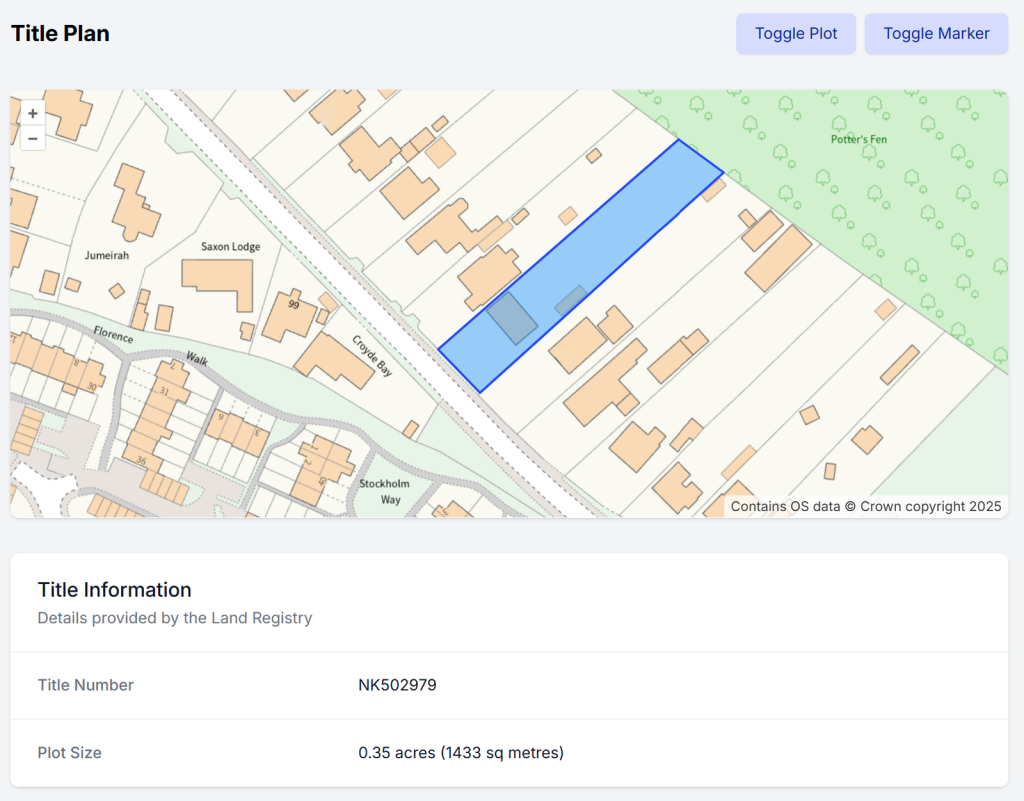The height and width of the screenshot is (801, 1024).
Task: Click the plot size value 0.35 acres
Action: click(x=461, y=752)
